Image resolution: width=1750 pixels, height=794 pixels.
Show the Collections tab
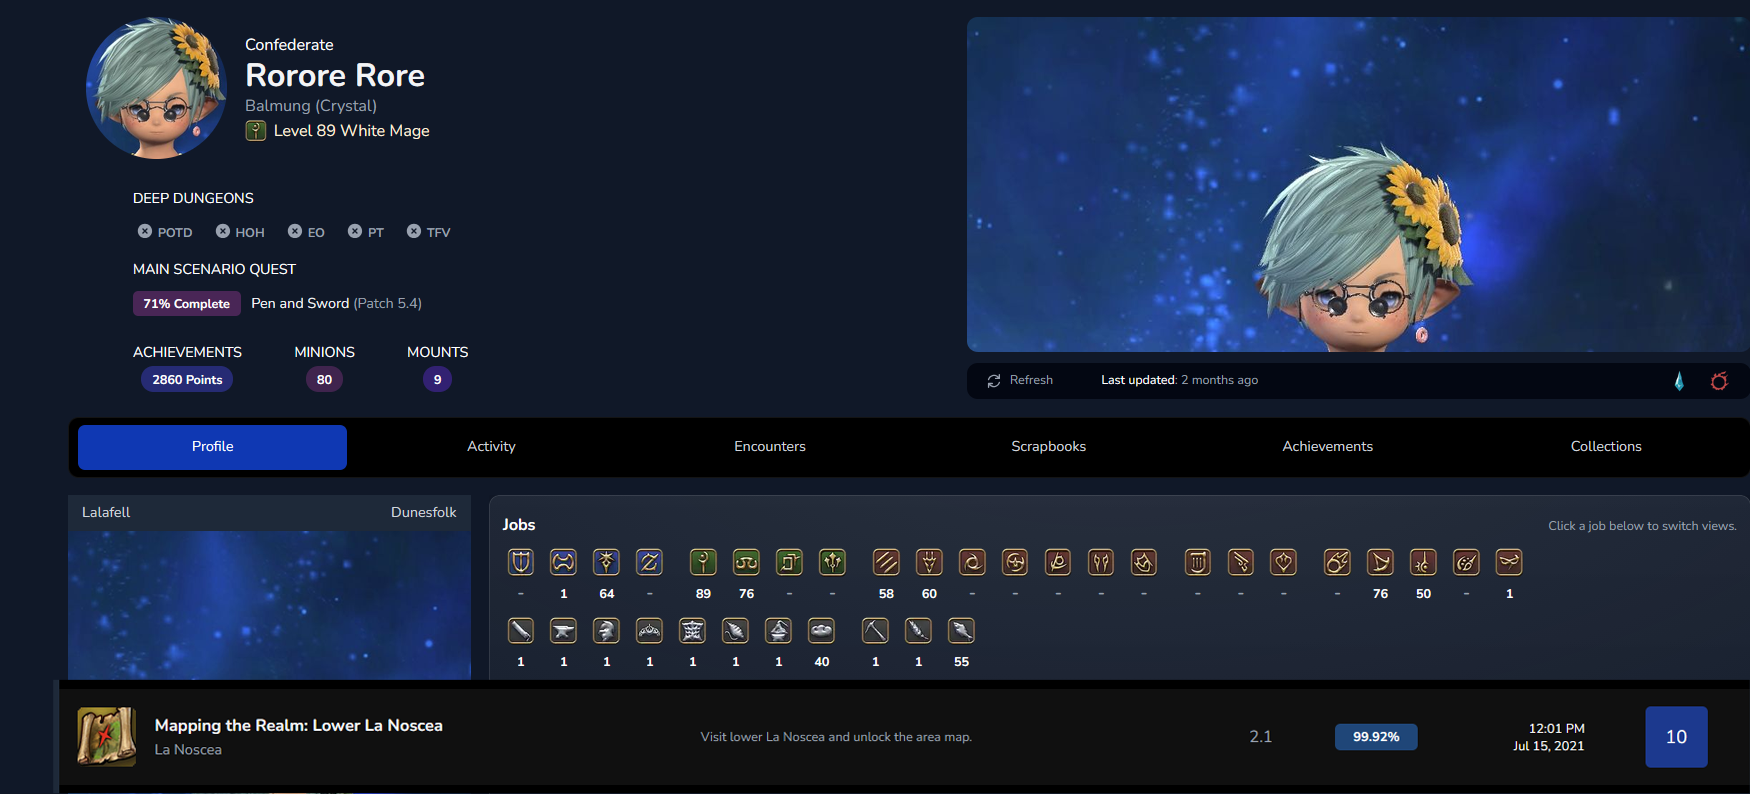tap(1606, 447)
